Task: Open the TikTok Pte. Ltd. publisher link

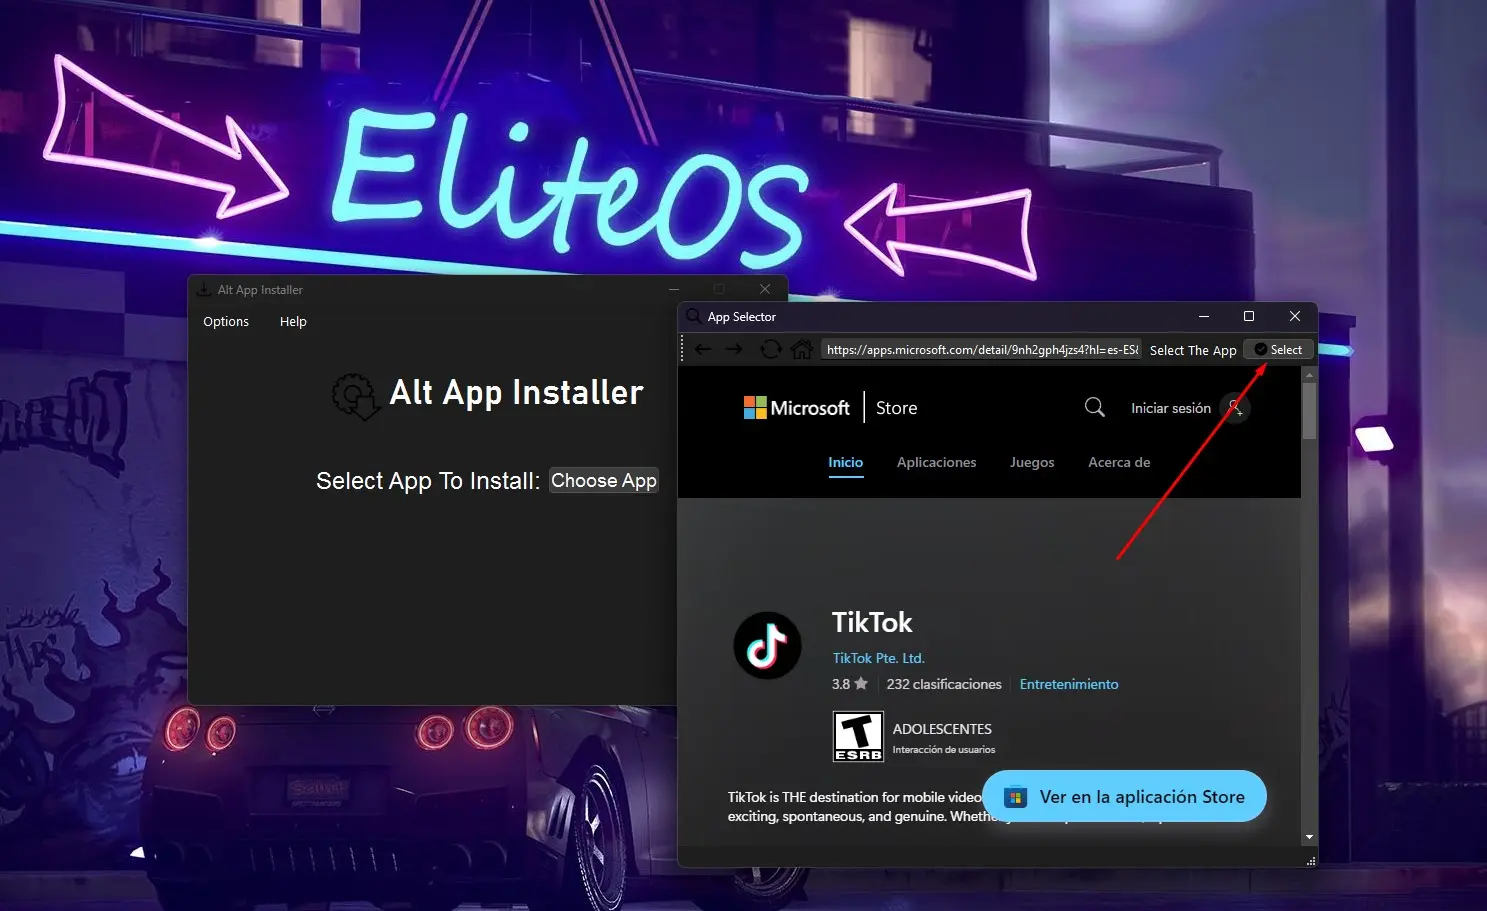Action: (x=877, y=657)
